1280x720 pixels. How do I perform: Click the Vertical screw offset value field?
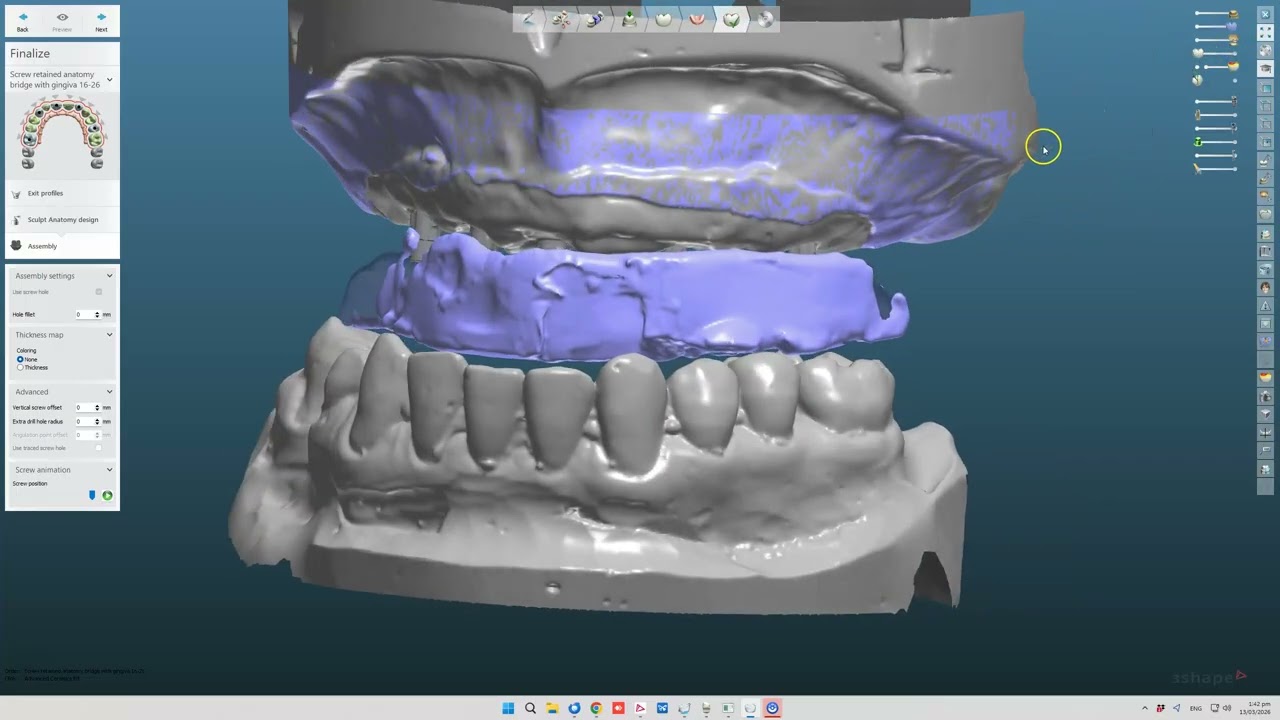coord(84,408)
